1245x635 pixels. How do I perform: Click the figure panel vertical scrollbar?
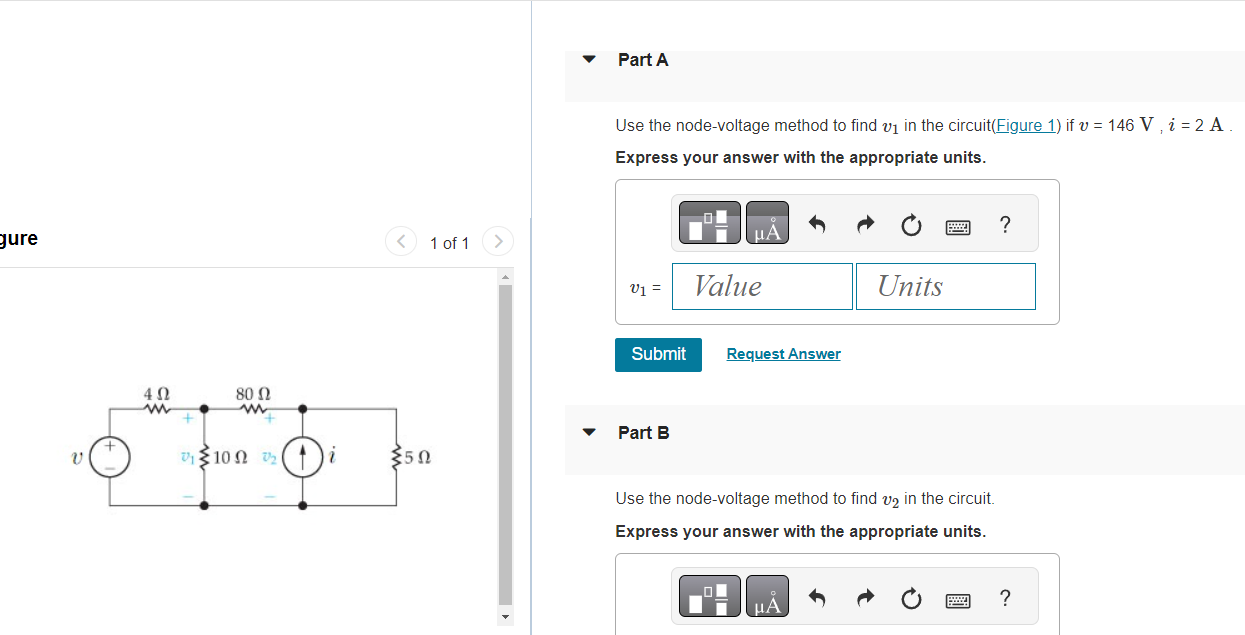tap(505, 448)
